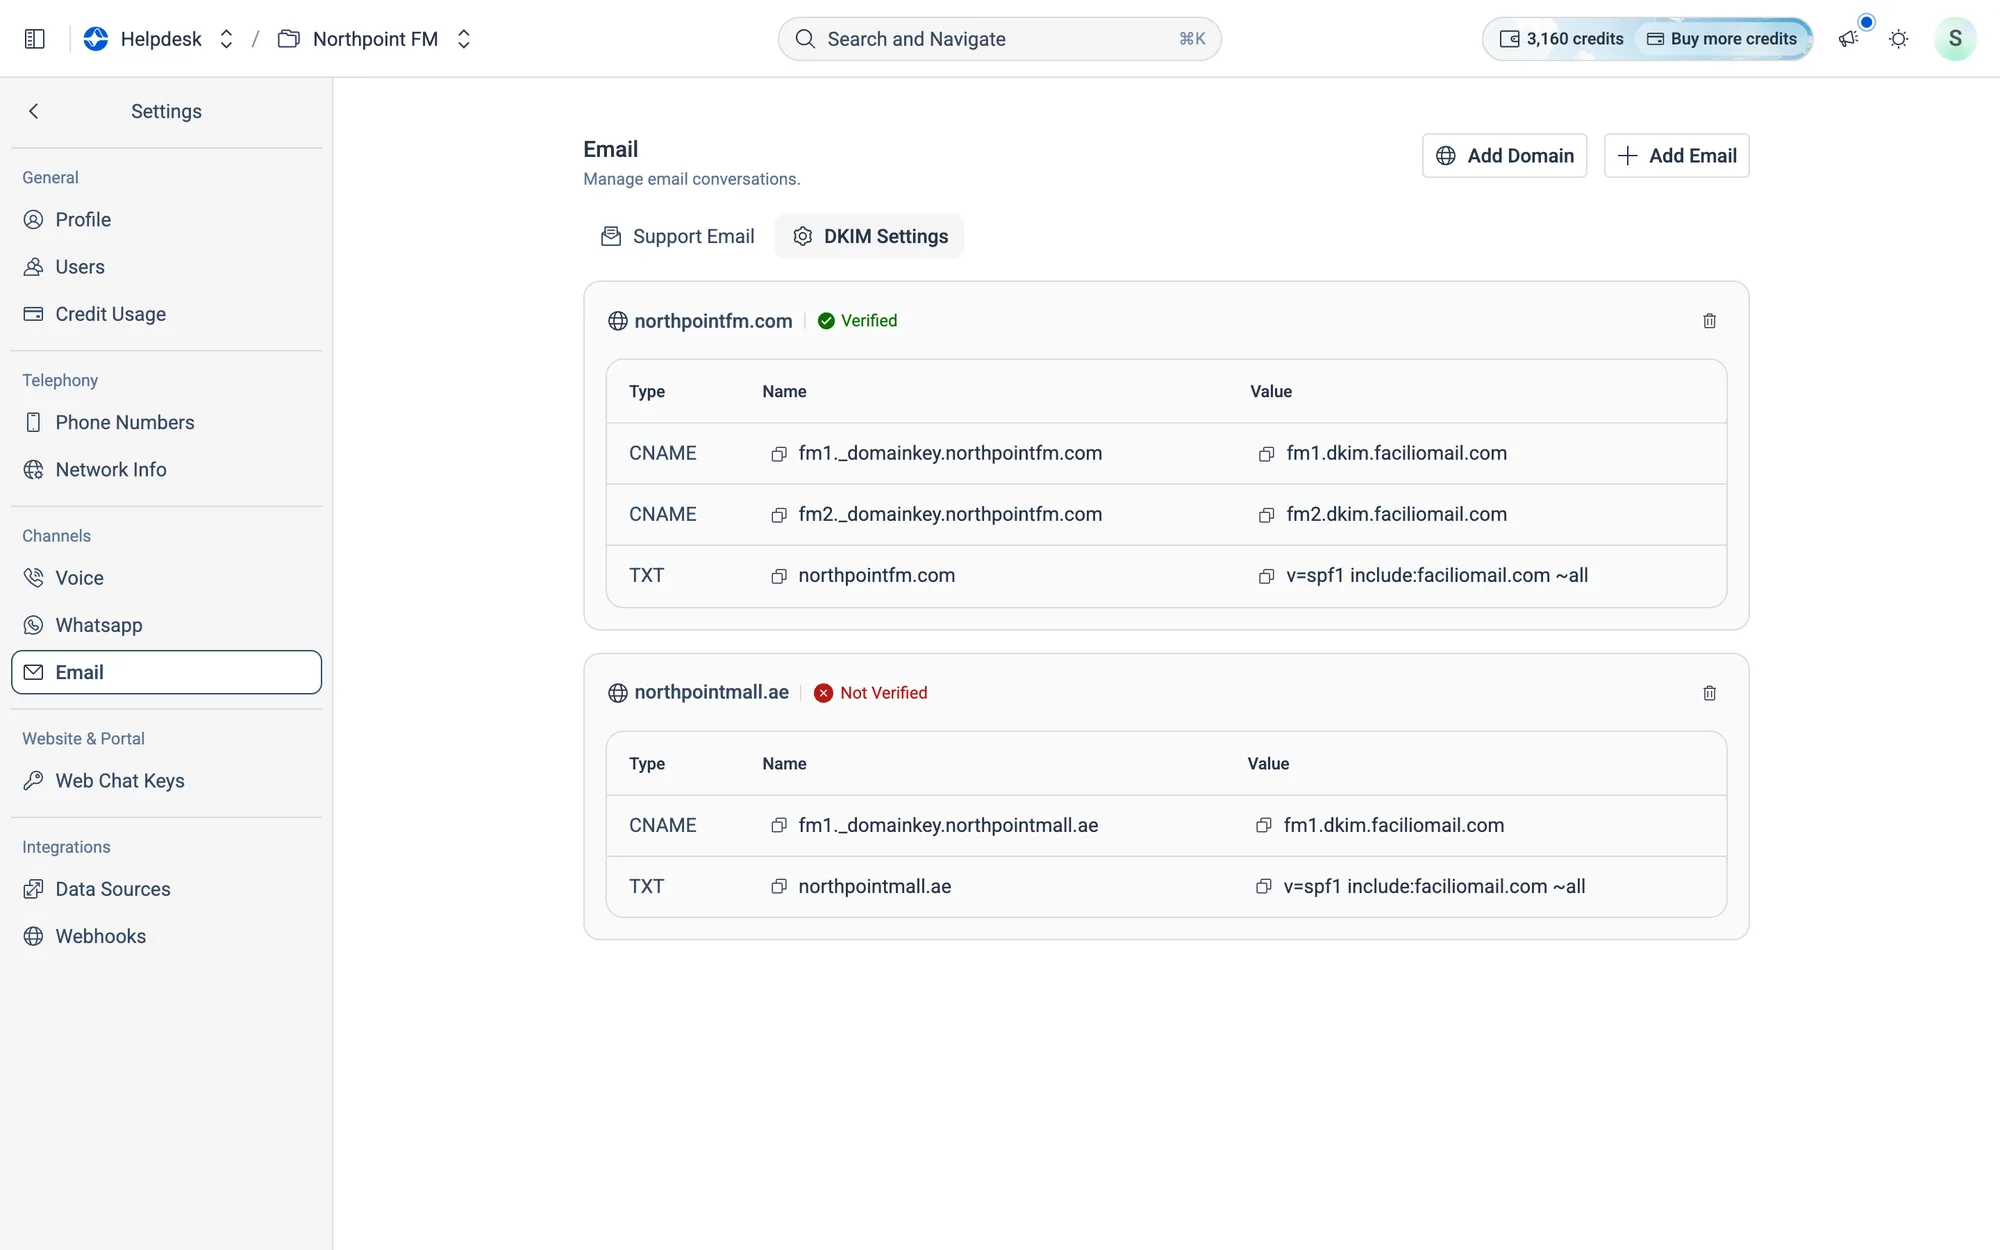This screenshot has height=1250, width=2000.
Task: Go back from Settings using arrow
Action: pyautogui.click(x=34, y=111)
